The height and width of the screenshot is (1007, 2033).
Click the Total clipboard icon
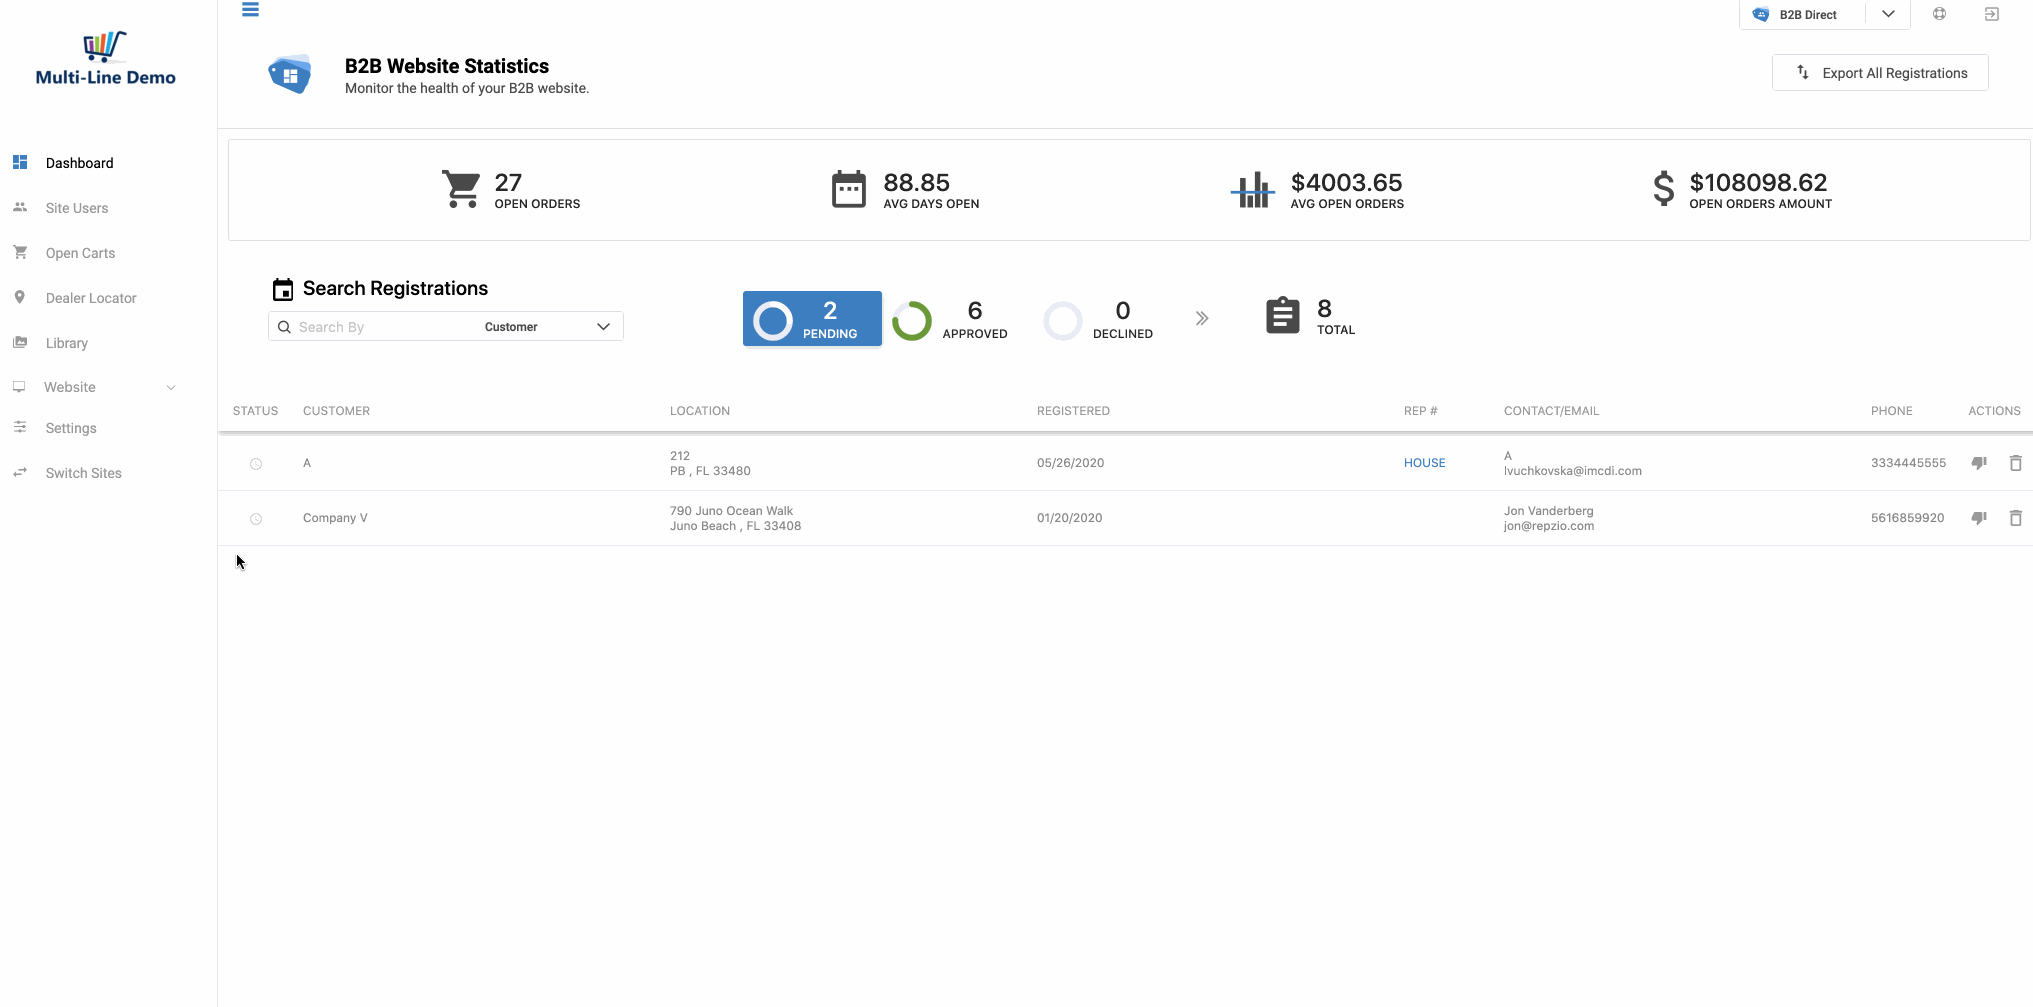point(1283,316)
